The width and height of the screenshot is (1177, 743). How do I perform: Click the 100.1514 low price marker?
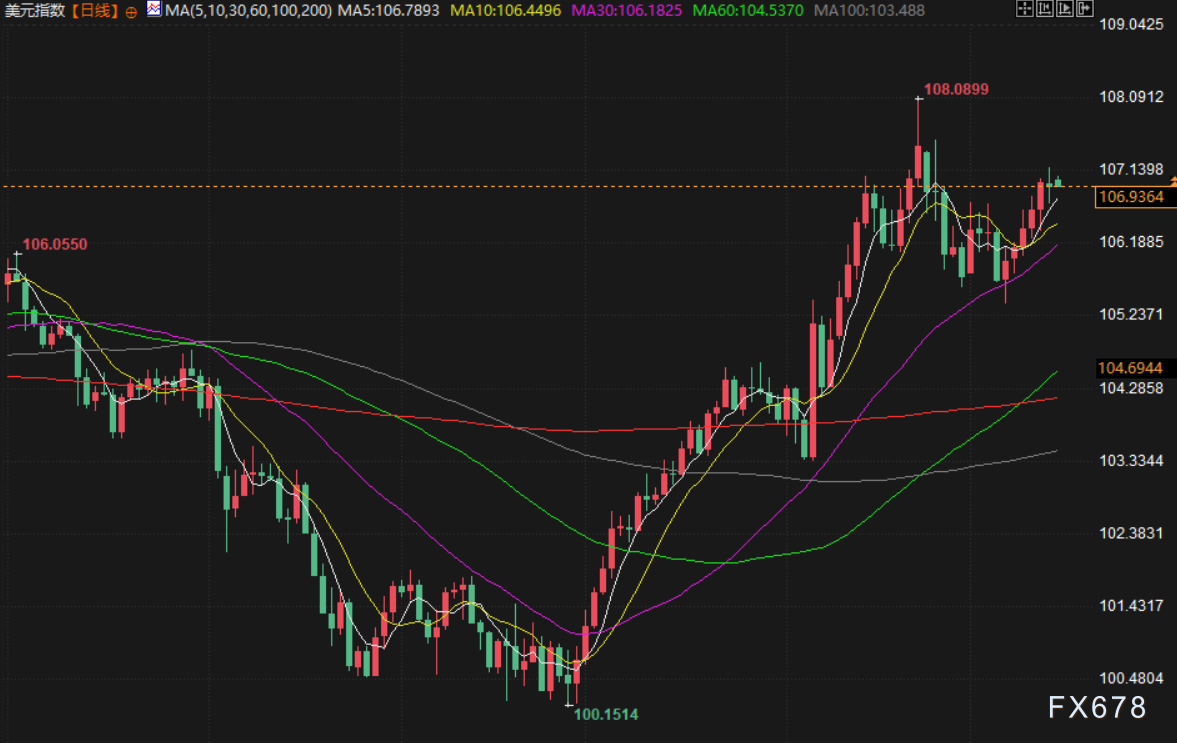605,714
